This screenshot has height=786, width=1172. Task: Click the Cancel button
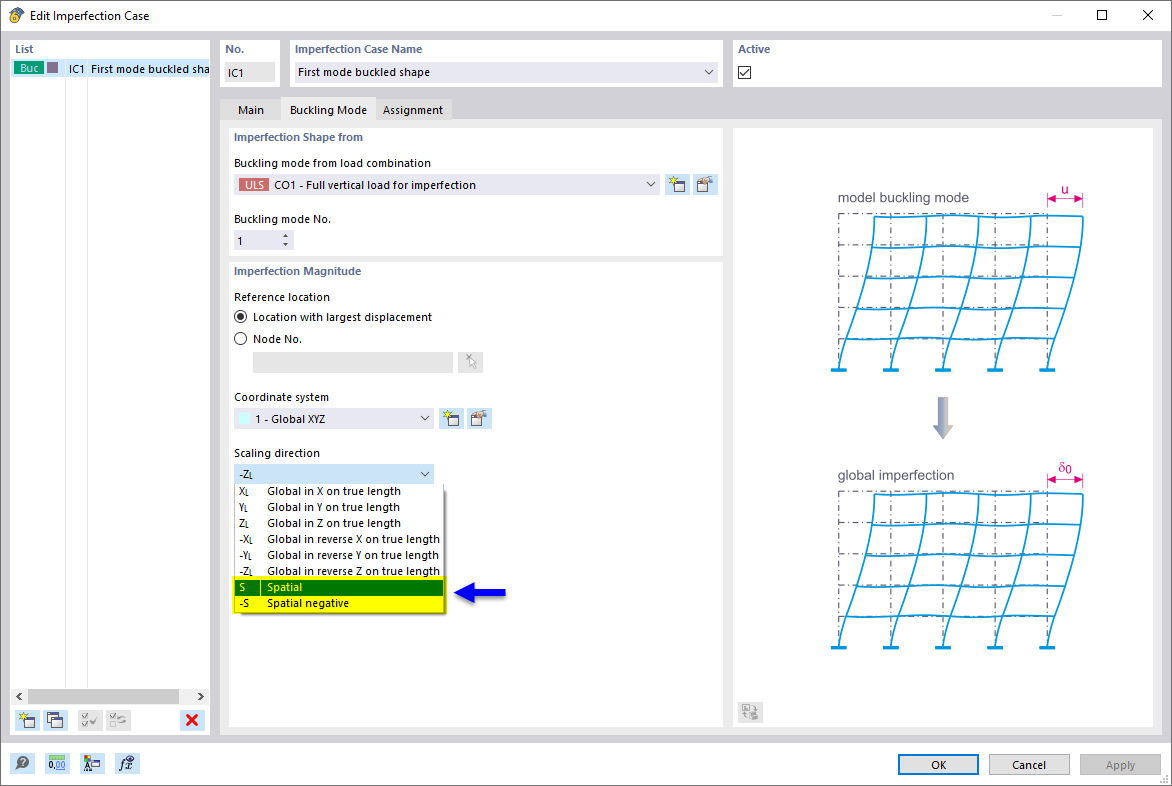(x=1029, y=765)
